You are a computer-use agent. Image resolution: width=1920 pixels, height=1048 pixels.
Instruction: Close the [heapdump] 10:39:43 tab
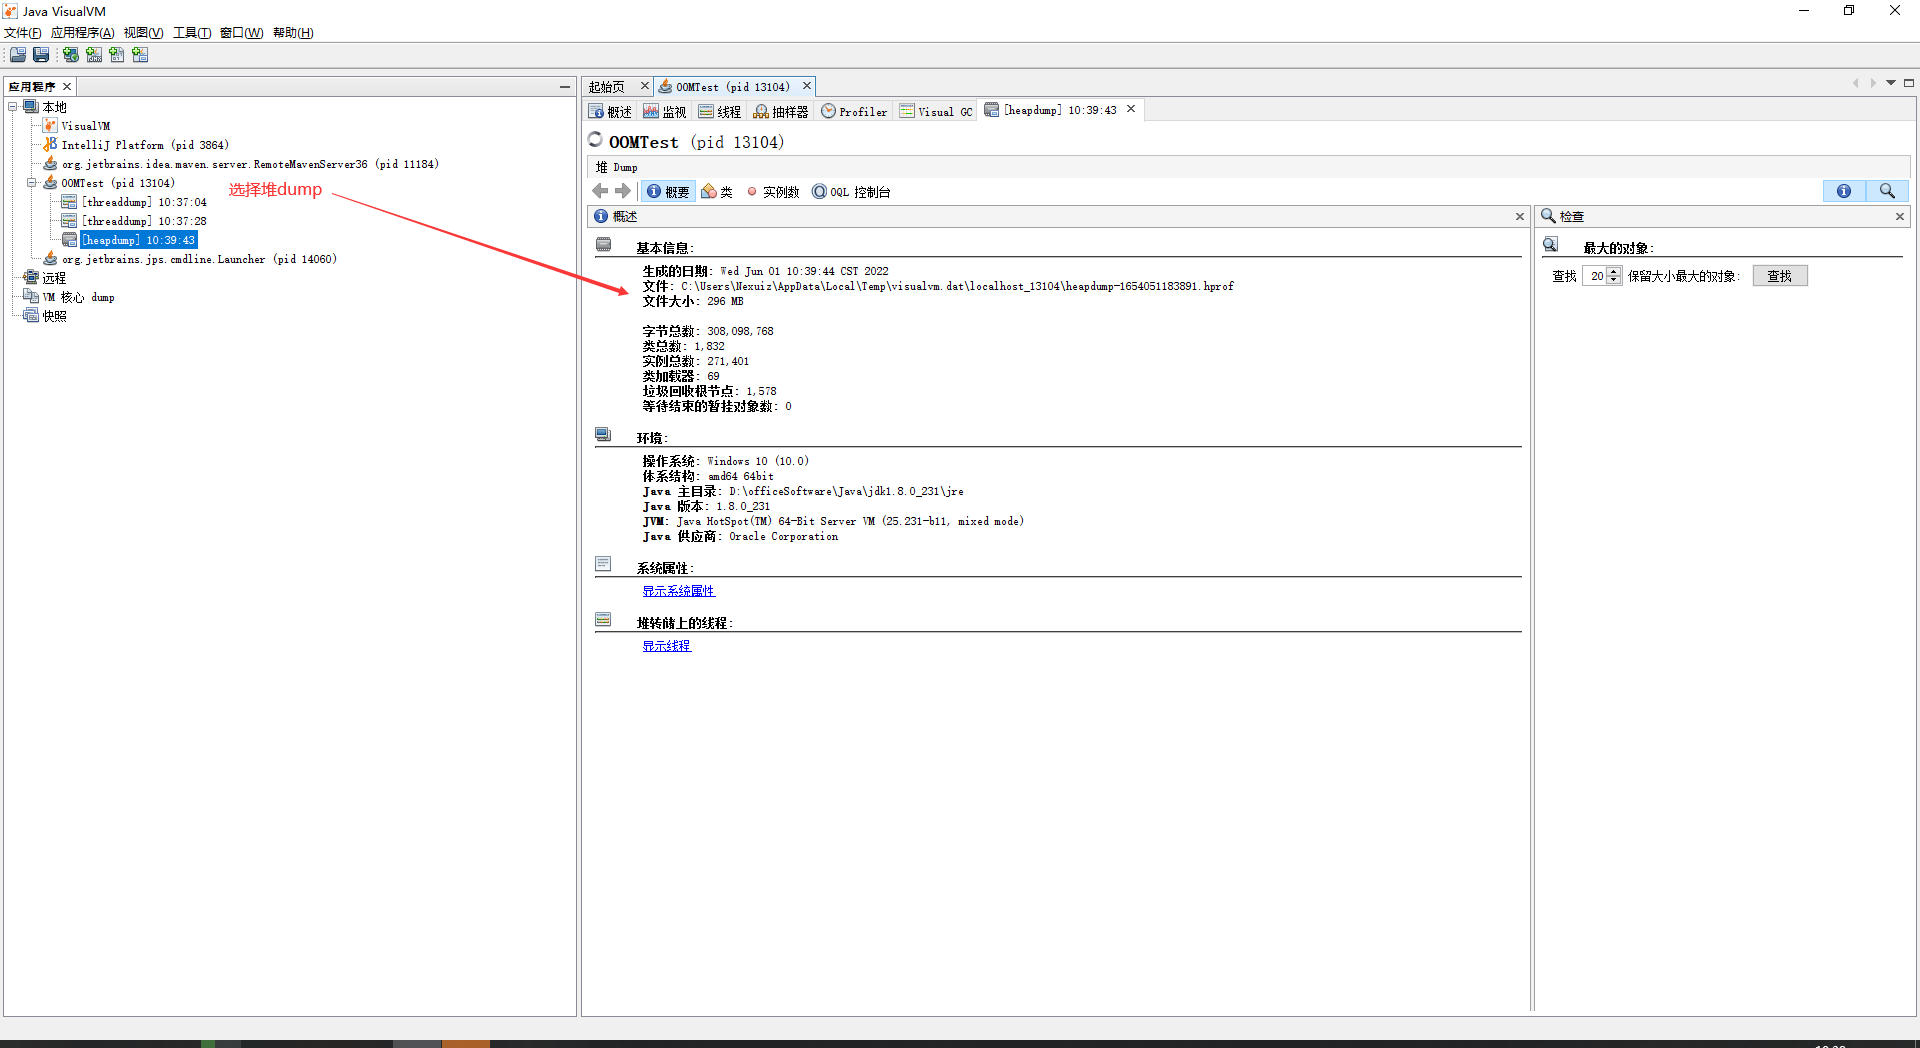tap(1131, 109)
